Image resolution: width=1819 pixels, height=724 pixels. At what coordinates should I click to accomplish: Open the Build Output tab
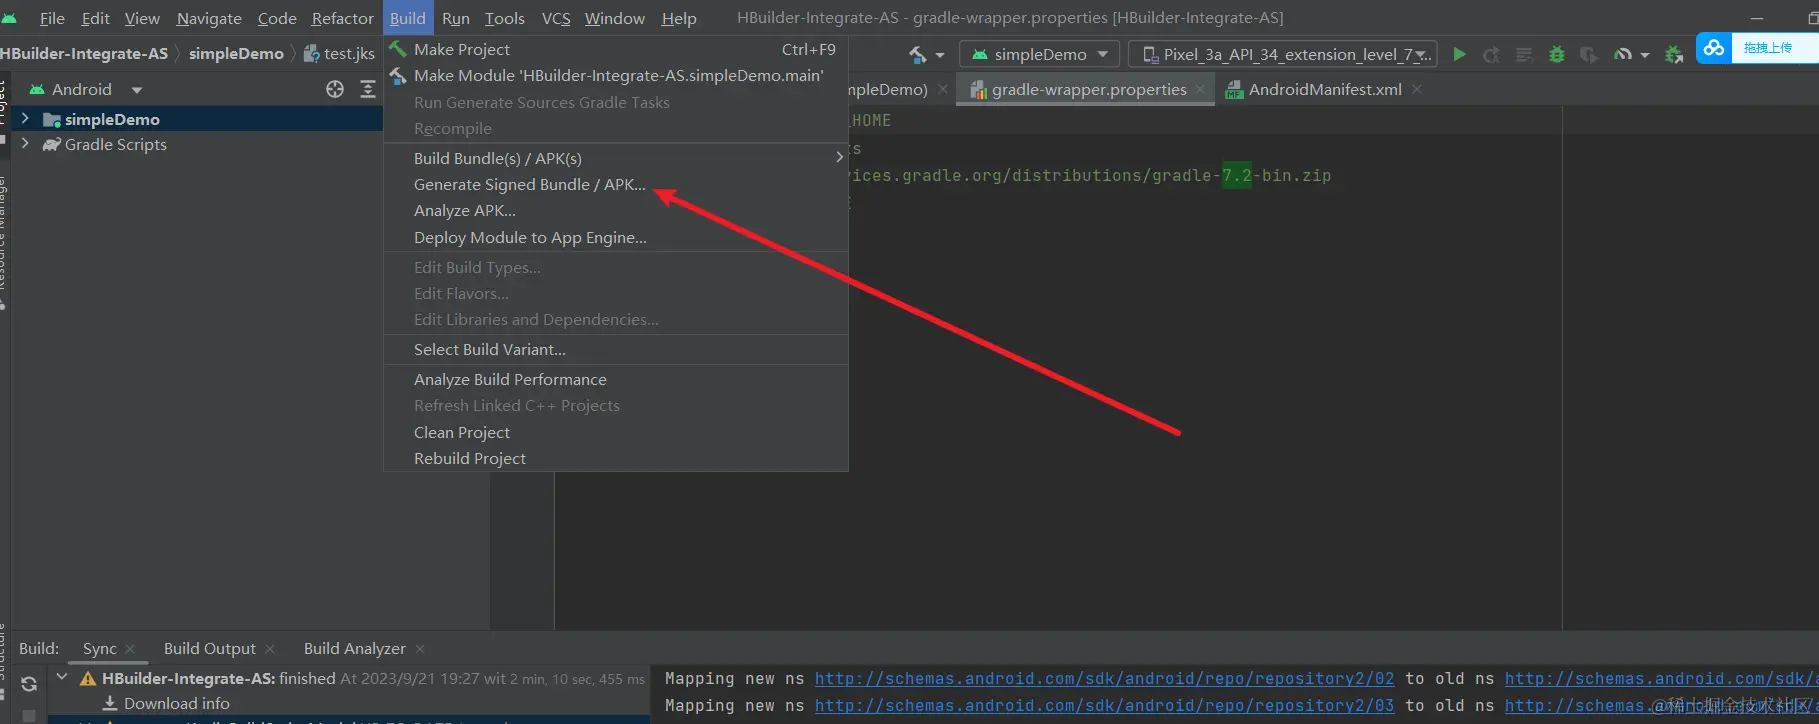209,649
